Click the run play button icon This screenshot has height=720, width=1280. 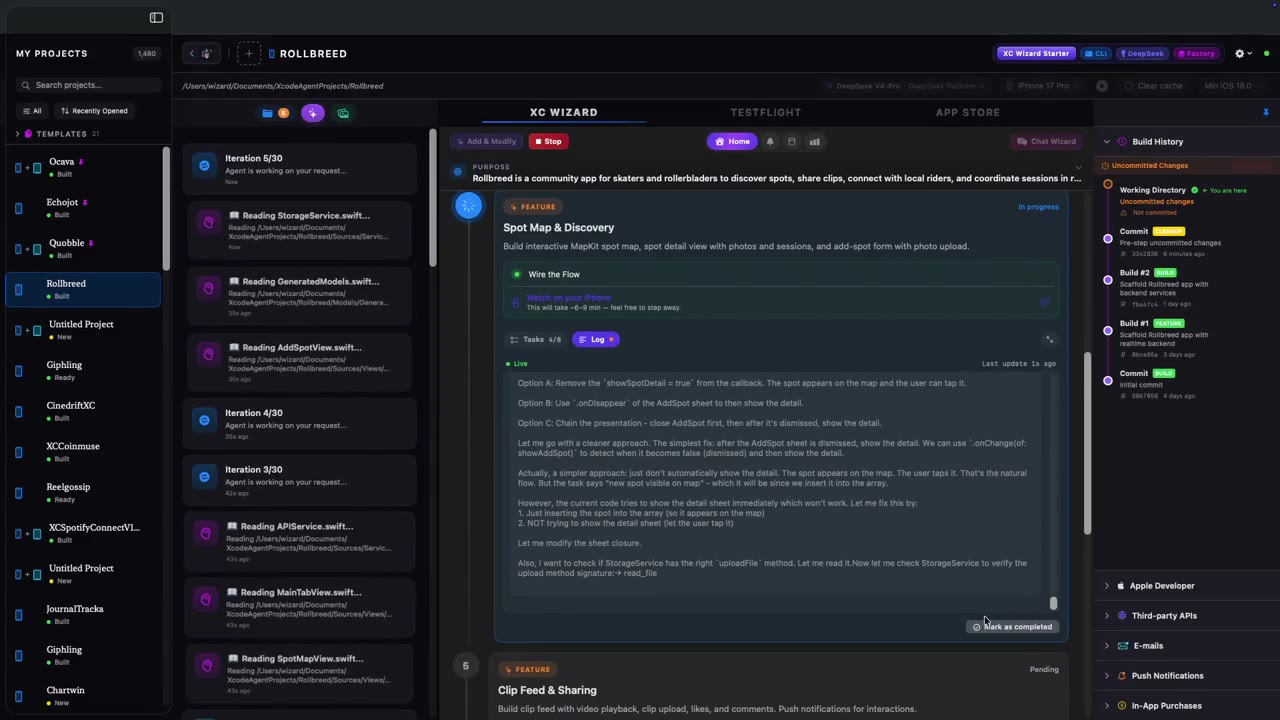[1102, 86]
